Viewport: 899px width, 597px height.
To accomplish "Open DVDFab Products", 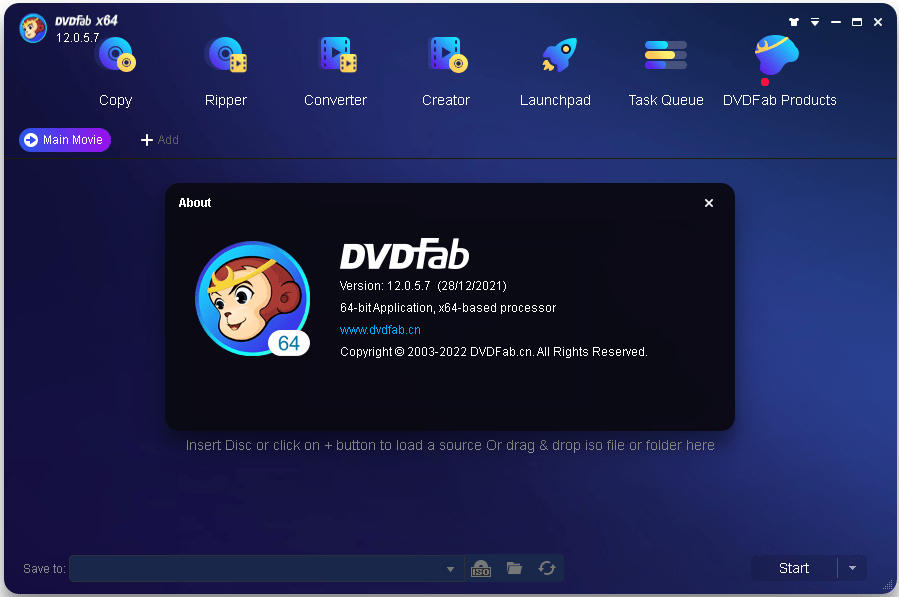I will [779, 72].
